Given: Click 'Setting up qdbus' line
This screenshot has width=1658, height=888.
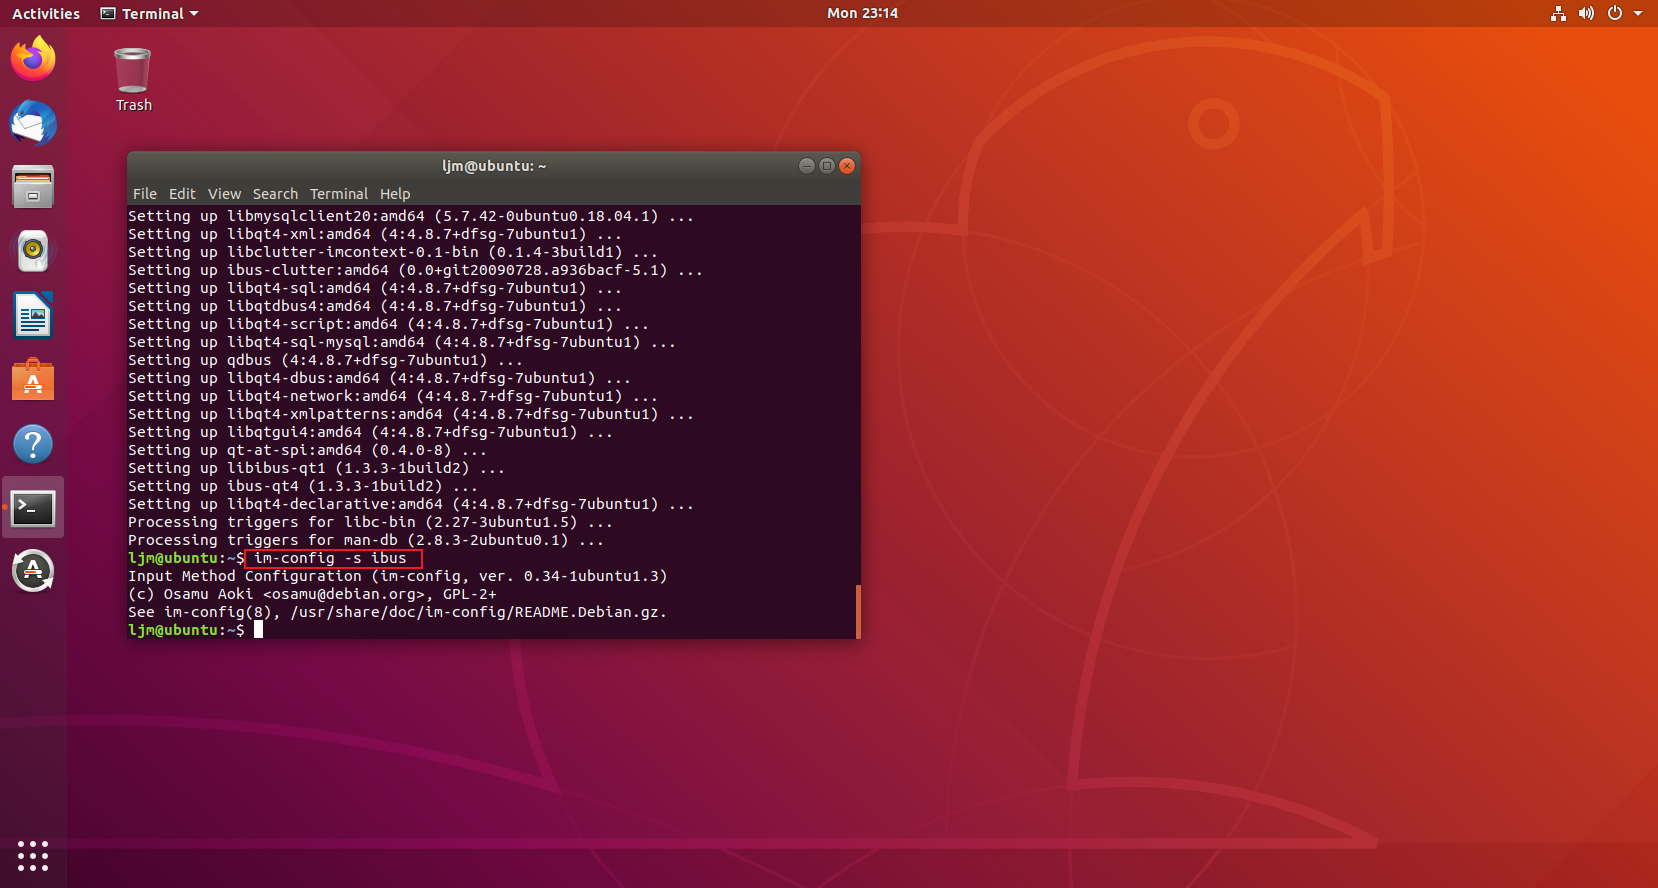Looking at the screenshot, I should tap(325, 360).
